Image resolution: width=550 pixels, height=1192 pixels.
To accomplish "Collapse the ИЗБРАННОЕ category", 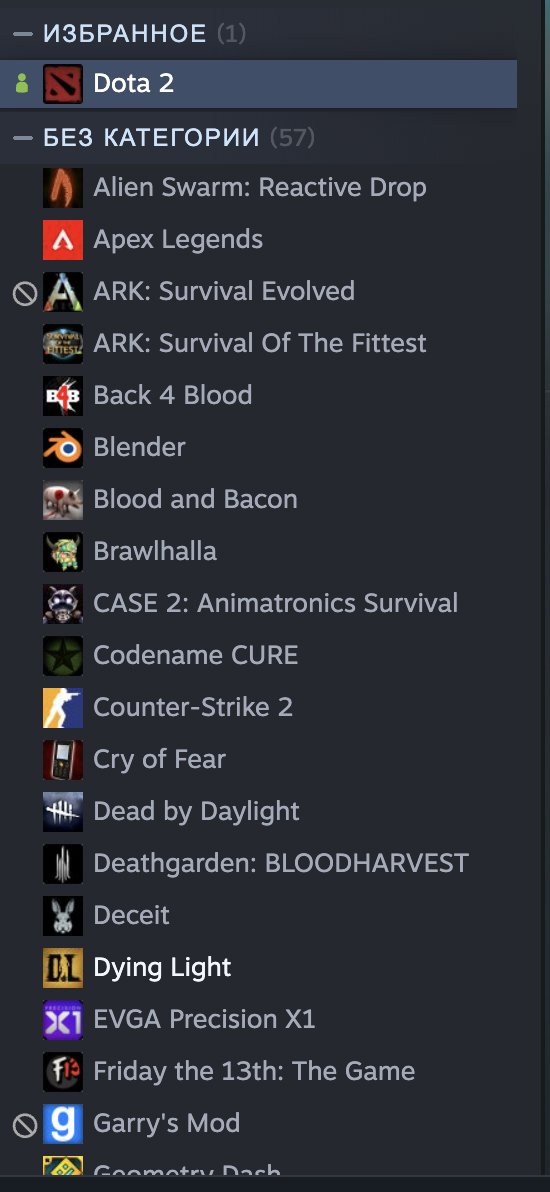I will pyautogui.click(x=23, y=33).
